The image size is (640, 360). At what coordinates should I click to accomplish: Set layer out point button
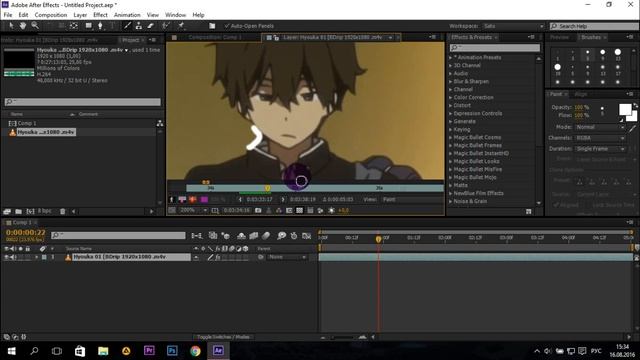(x=283, y=200)
